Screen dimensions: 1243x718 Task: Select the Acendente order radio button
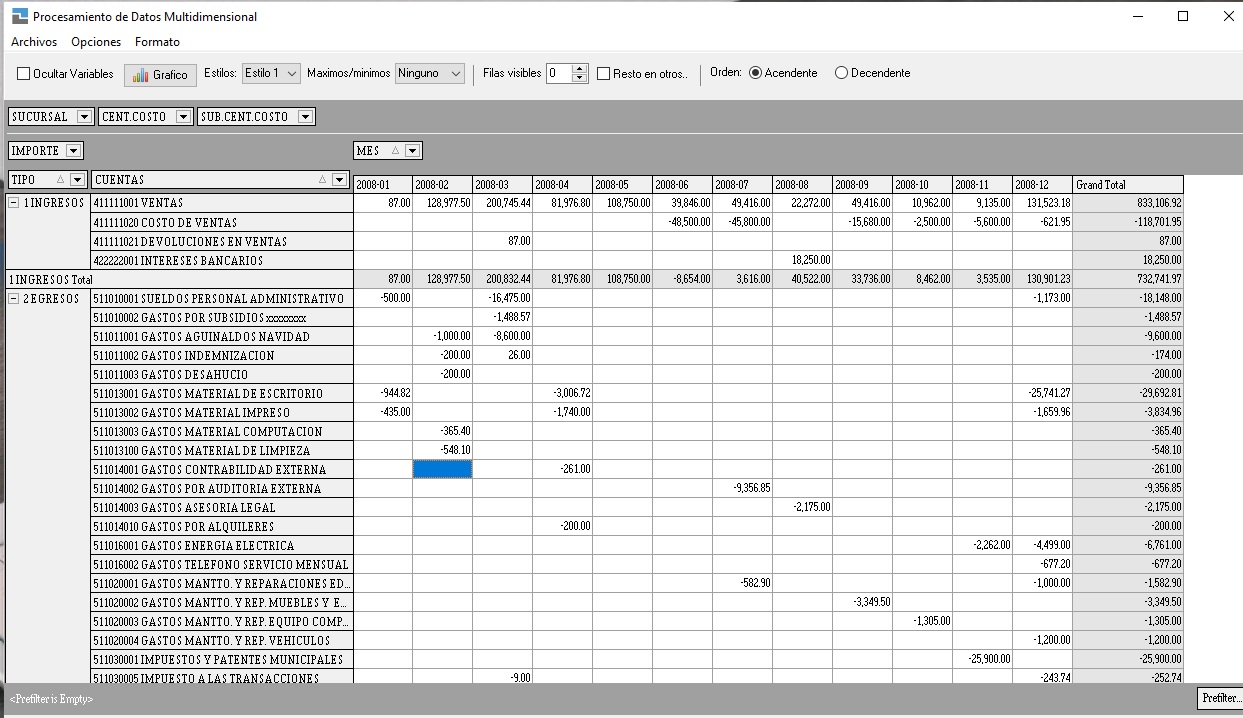(x=755, y=73)
